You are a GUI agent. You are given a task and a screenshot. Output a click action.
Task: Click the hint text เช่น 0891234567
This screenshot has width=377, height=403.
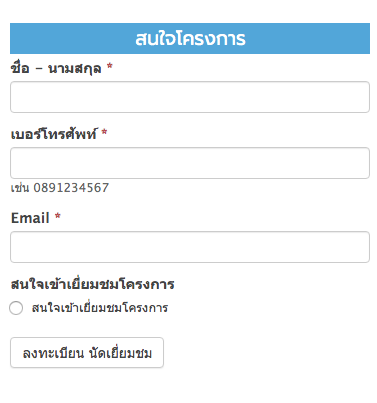click(60, 188)
